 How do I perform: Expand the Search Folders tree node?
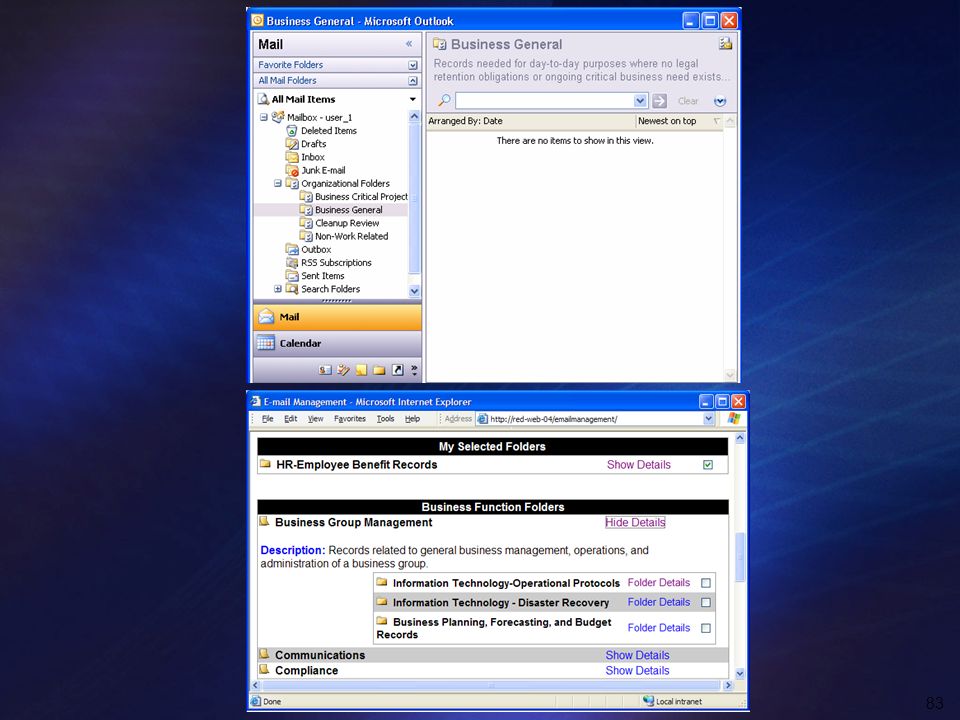(x=277, y=289)
